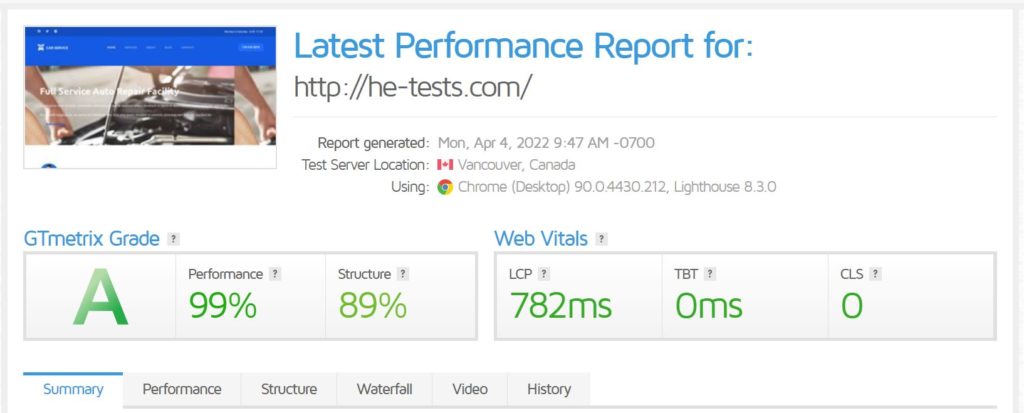Open the Waterfall tab
The height and width of the screenshot is (413, 1024).
coord(384,389)
